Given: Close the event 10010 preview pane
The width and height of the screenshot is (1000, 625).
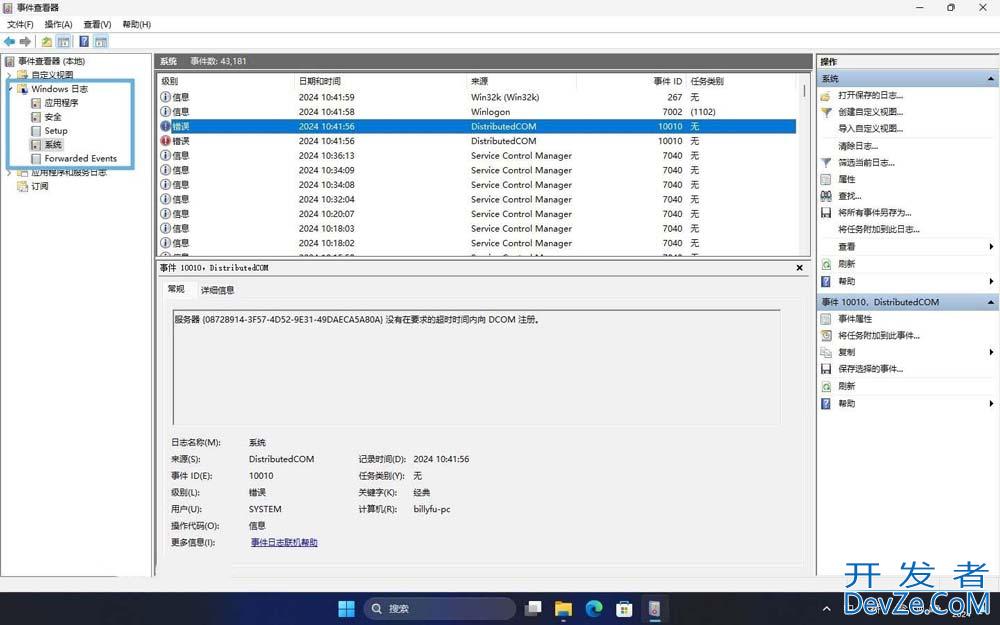Looking at the screenshot, I should pos(799,268).
